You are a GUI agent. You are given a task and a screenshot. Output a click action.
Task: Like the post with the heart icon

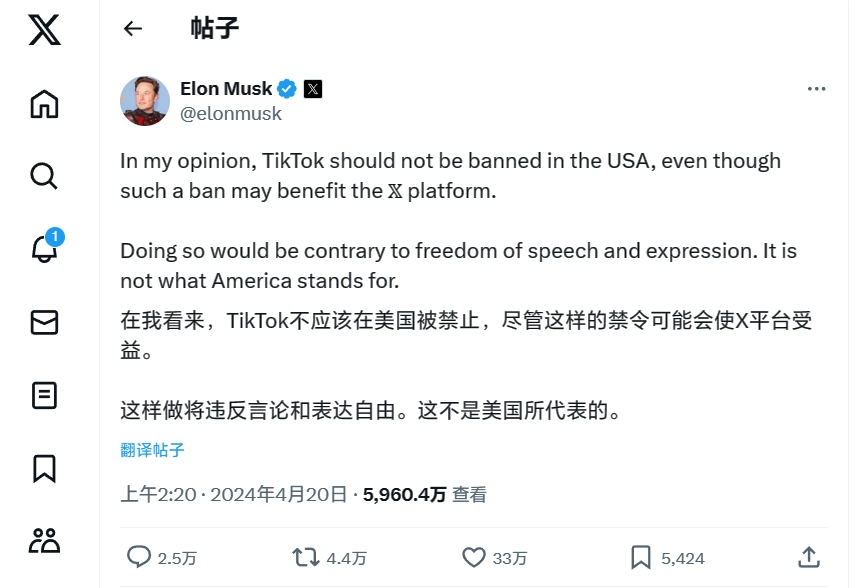(x=474, y=557)
